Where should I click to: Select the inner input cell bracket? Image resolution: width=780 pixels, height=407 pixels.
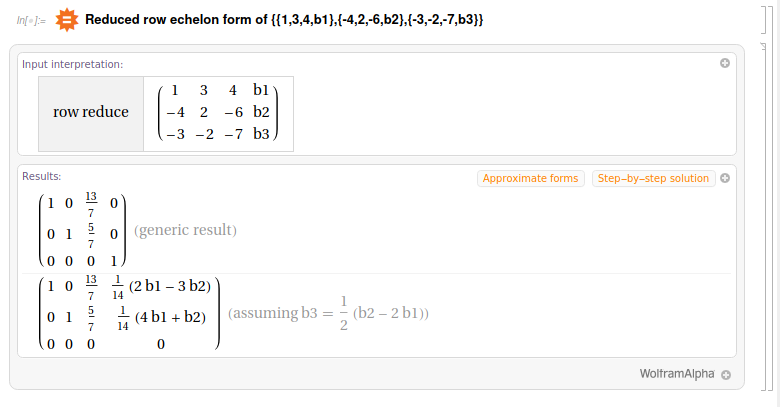click(764, 20)
